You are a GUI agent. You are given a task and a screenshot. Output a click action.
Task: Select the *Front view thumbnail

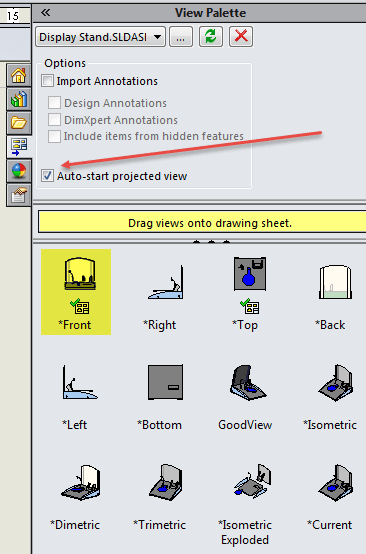(x=76, y=292)
